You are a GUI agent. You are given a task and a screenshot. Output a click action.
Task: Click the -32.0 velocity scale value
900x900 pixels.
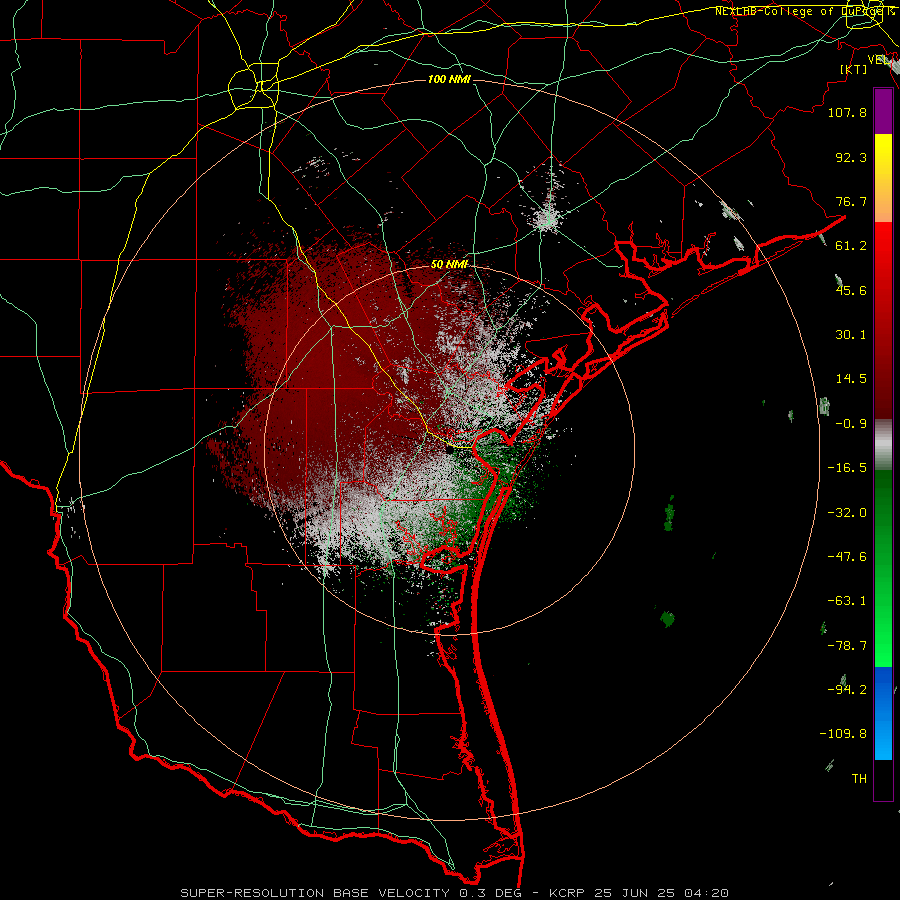click(847, 513)
